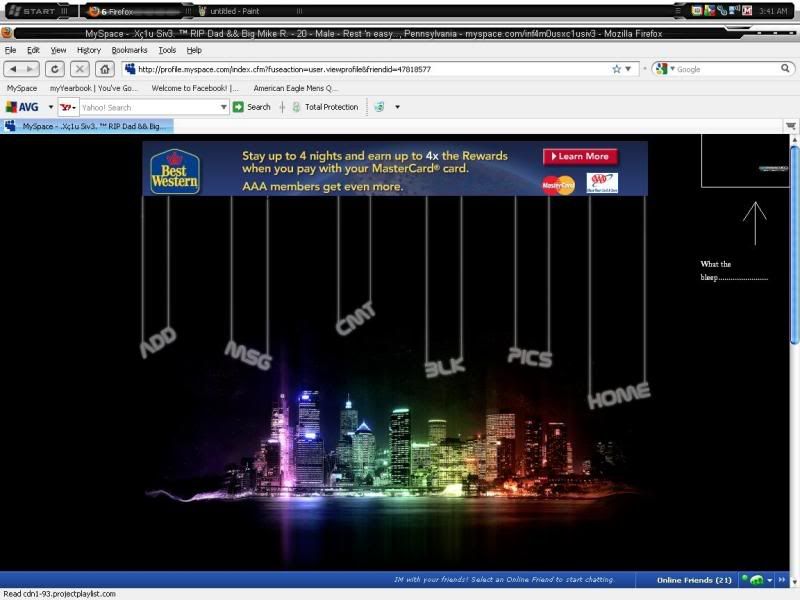The height and width of the screenshot is (600, 800).
Task: Select the MySpace profile tab
Action: pyautogui.click(x=87, y=126)
